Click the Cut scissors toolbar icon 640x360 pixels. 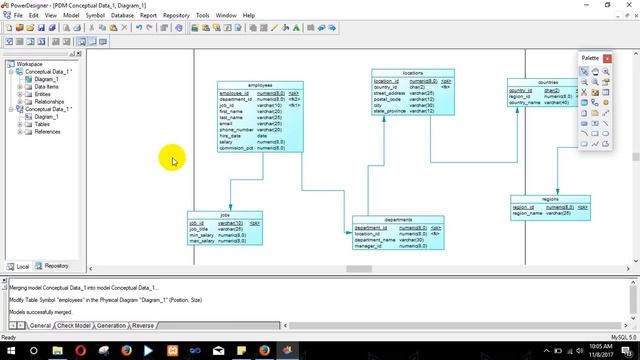pyautogui.click(x=91, y=28)
